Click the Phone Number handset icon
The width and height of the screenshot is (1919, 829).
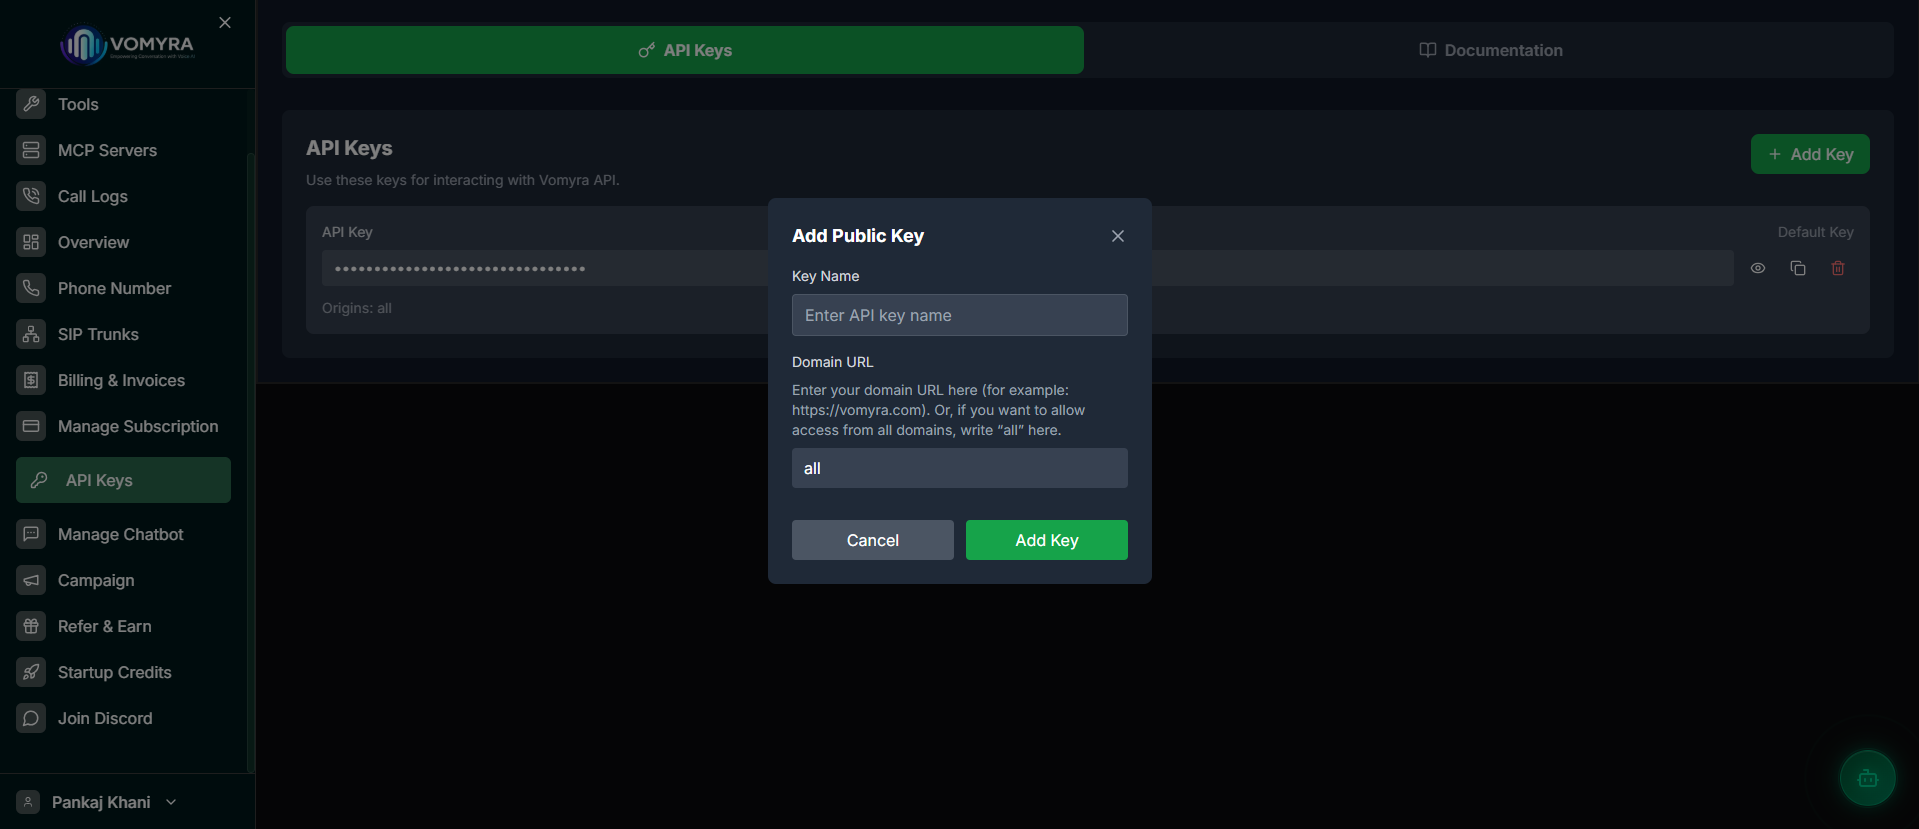pyautogui.click(x=31, y=288)
